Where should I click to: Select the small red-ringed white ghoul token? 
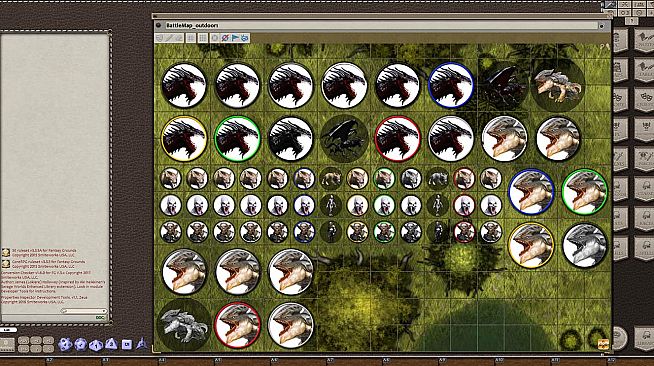pyautogui.click(x=464, y=205)
